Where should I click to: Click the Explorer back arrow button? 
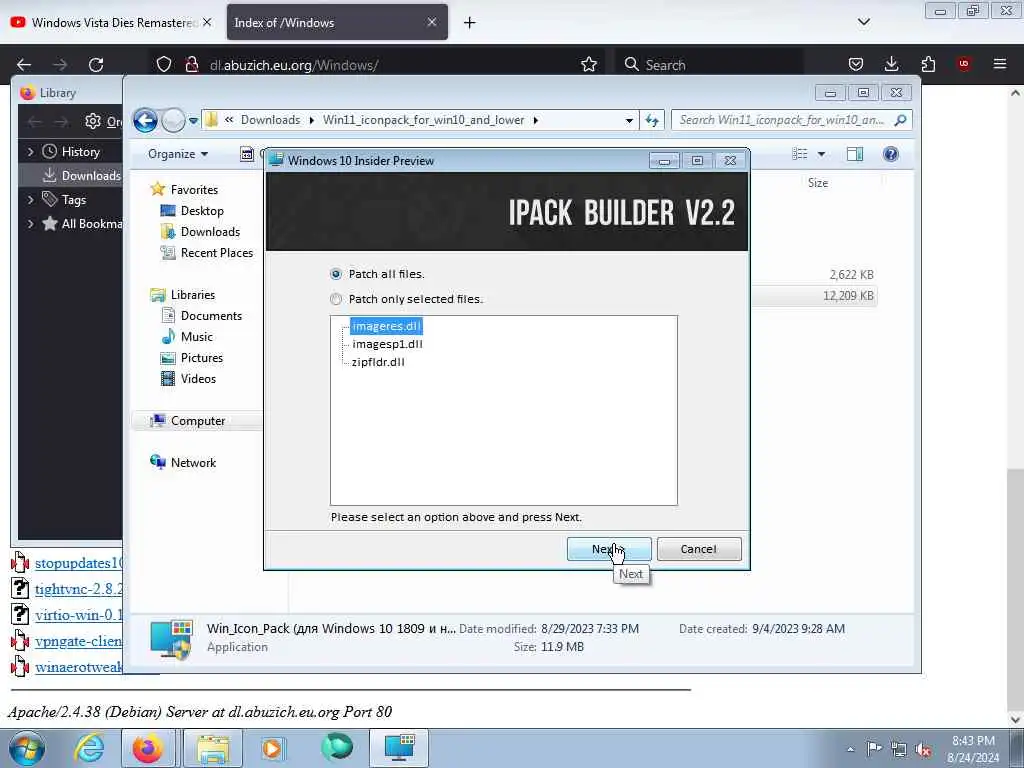click(145, 120)
